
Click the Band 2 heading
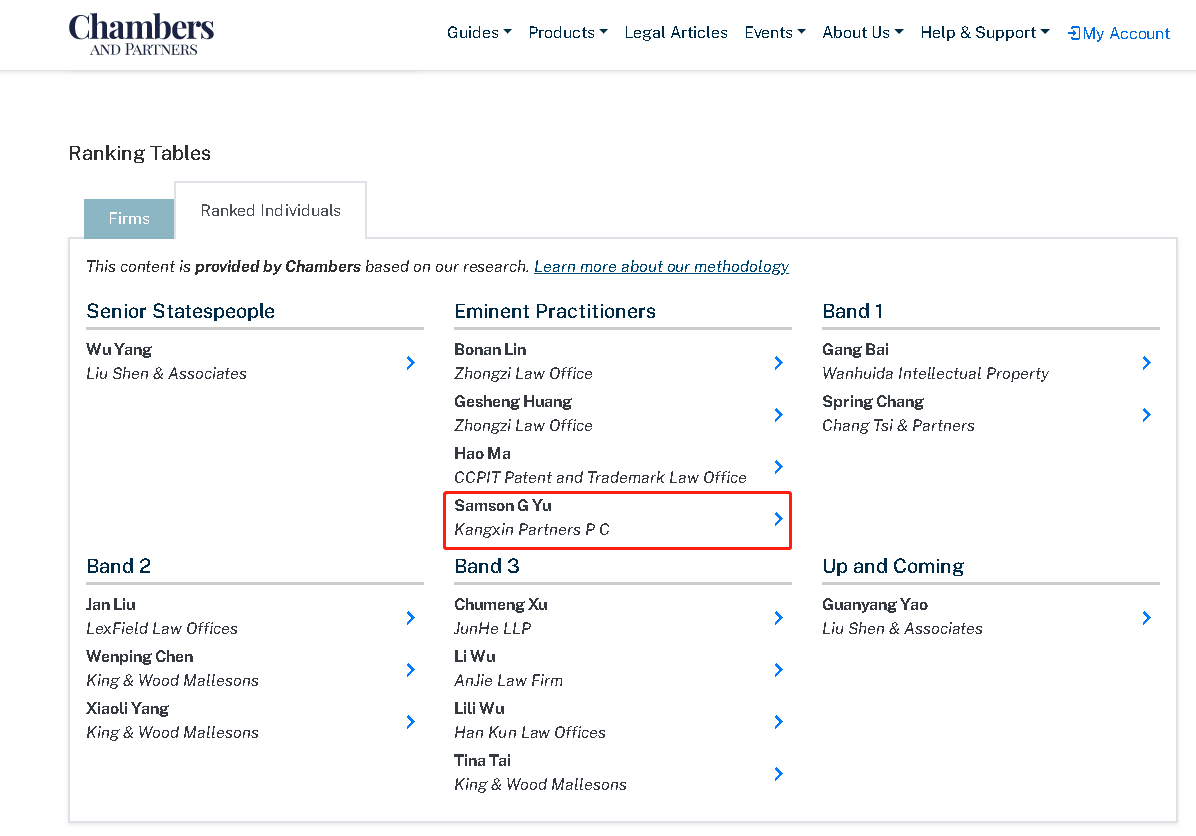pos(118,566)
